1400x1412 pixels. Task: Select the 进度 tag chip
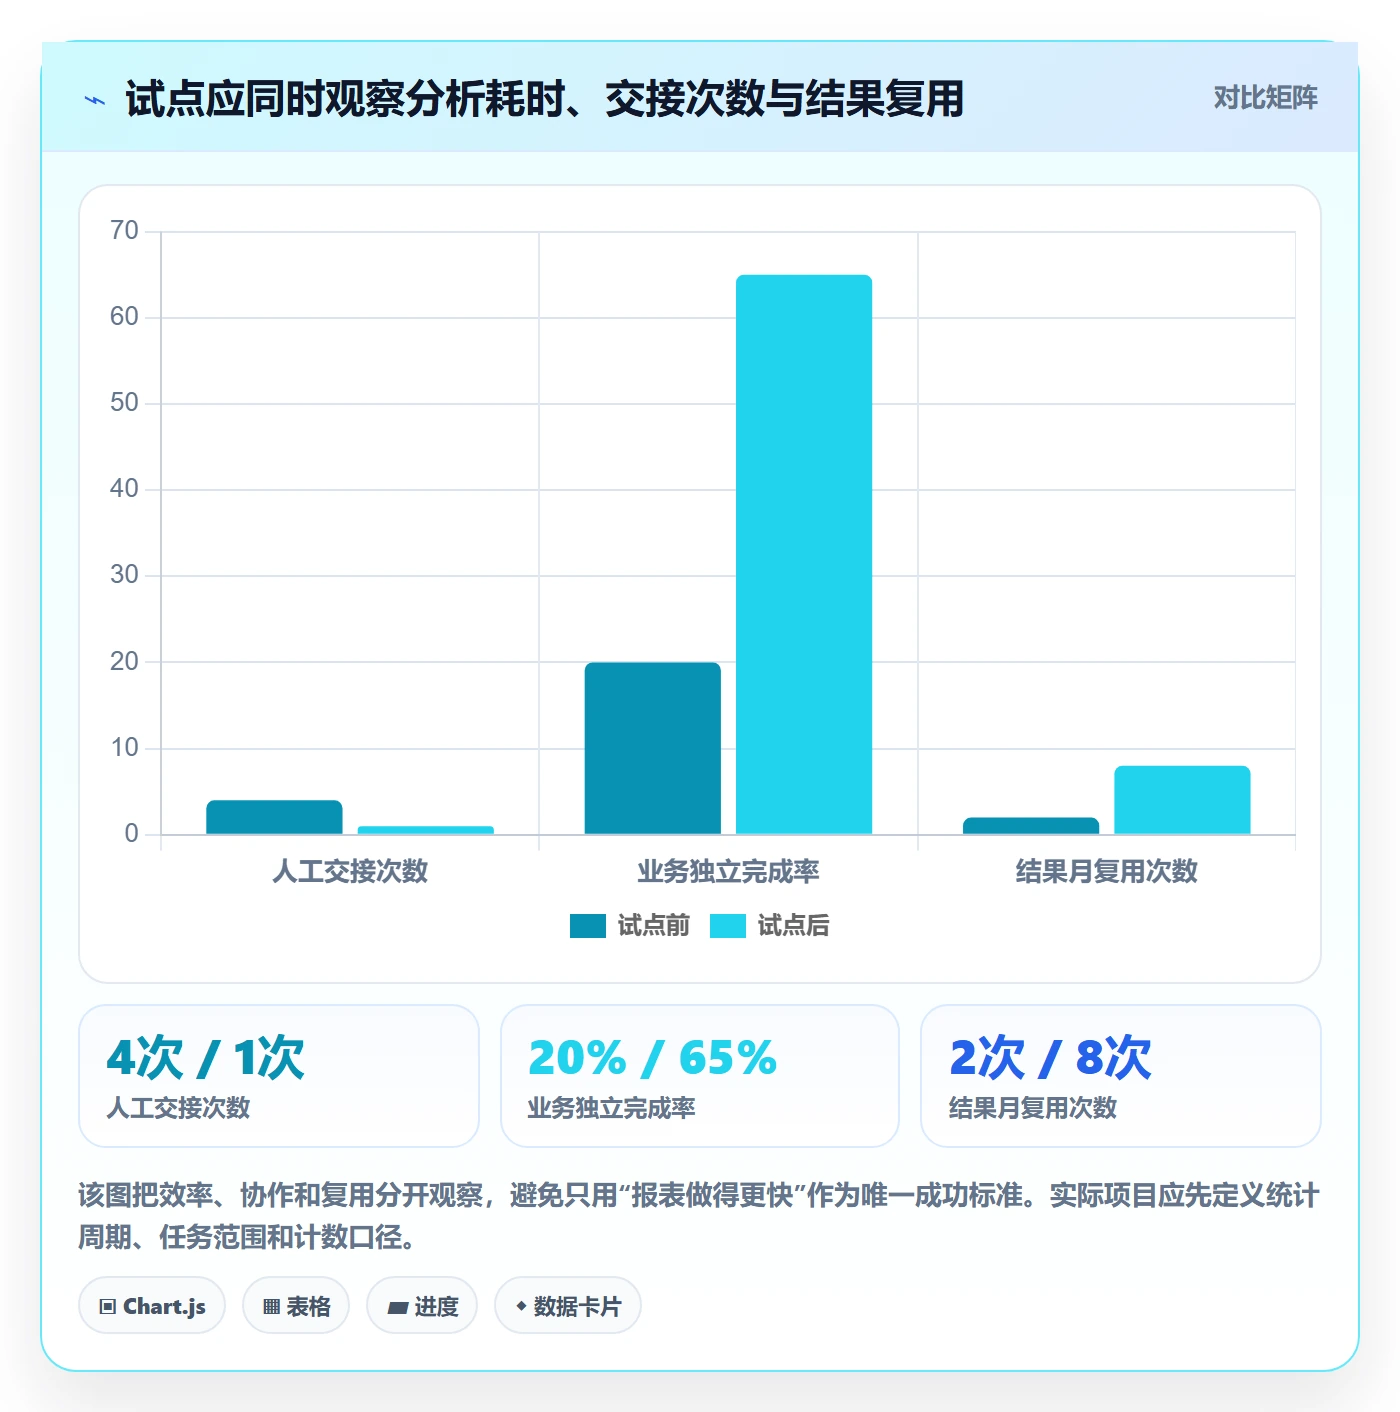tap(422, 1306)
